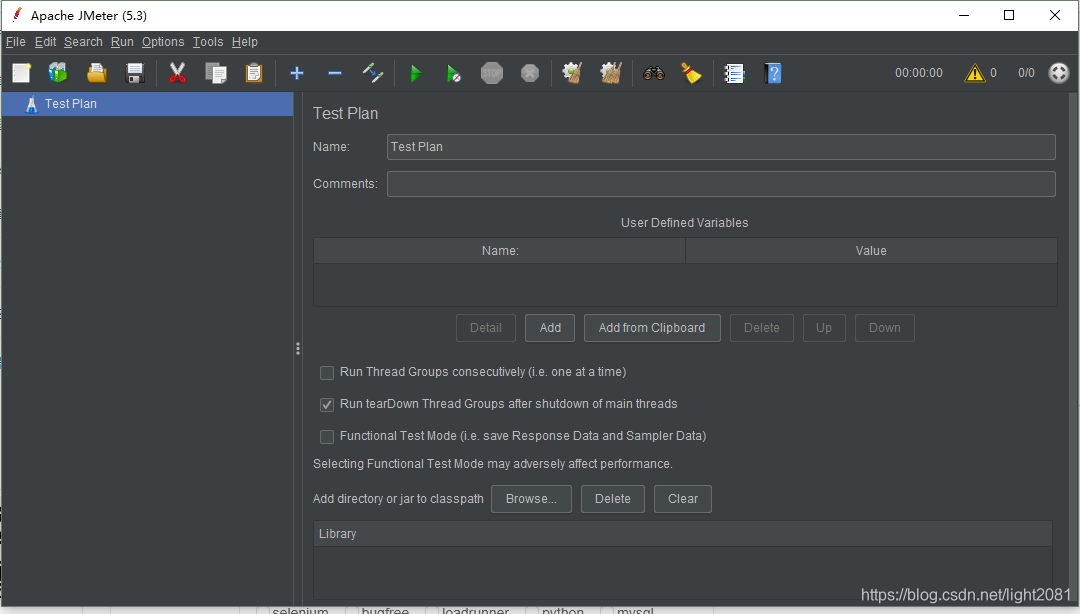
Task: Open the File menu
Action: [15, 42]
